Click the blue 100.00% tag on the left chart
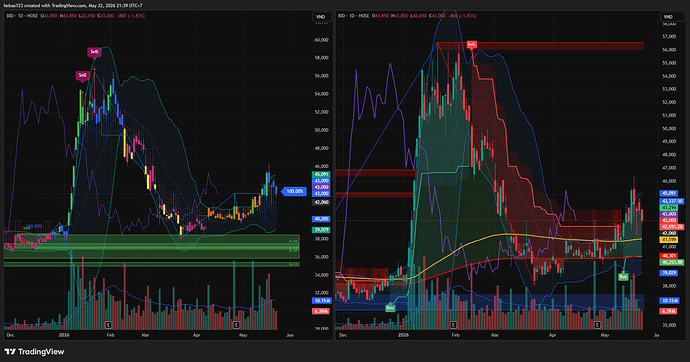 click(294, 191)
